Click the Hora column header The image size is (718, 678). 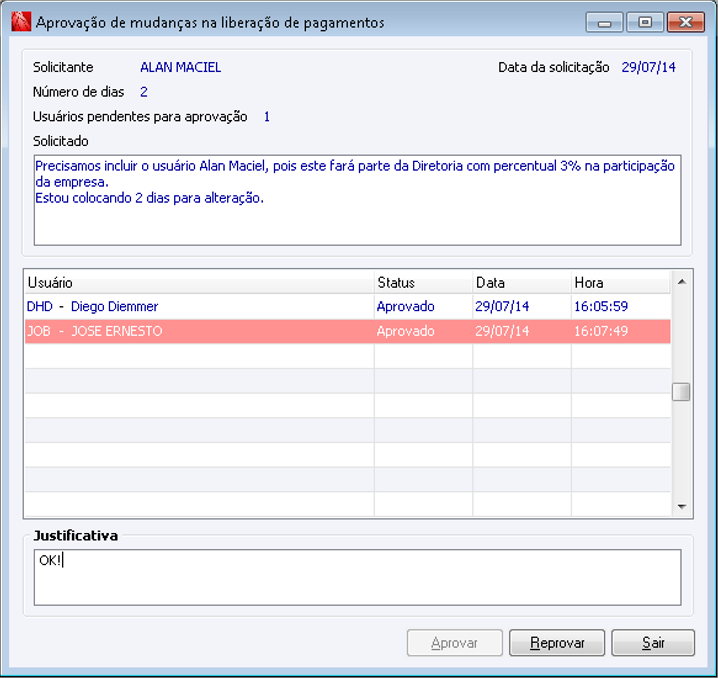point(621,282)
